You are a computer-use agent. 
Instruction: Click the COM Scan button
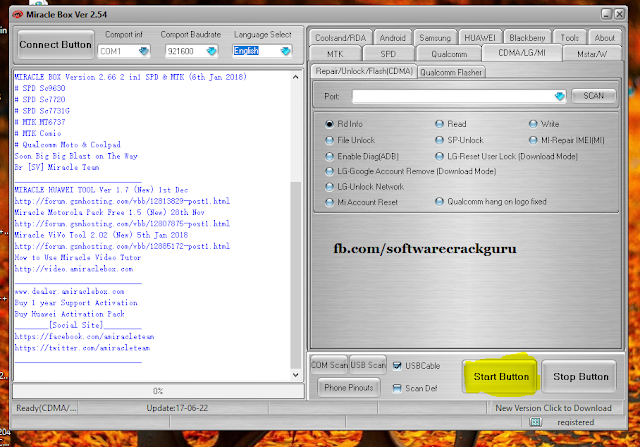(329, 365)
